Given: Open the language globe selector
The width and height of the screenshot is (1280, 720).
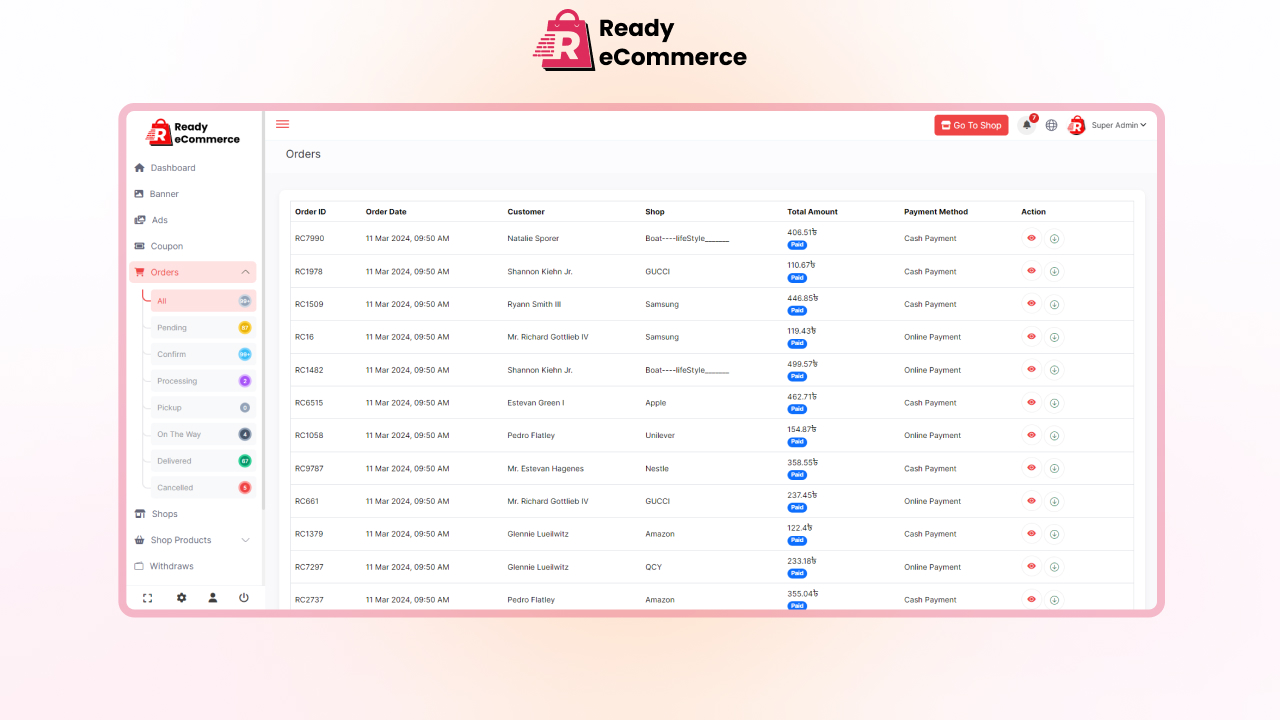Looking at the screenshot, I should (x=1050, y=125).
